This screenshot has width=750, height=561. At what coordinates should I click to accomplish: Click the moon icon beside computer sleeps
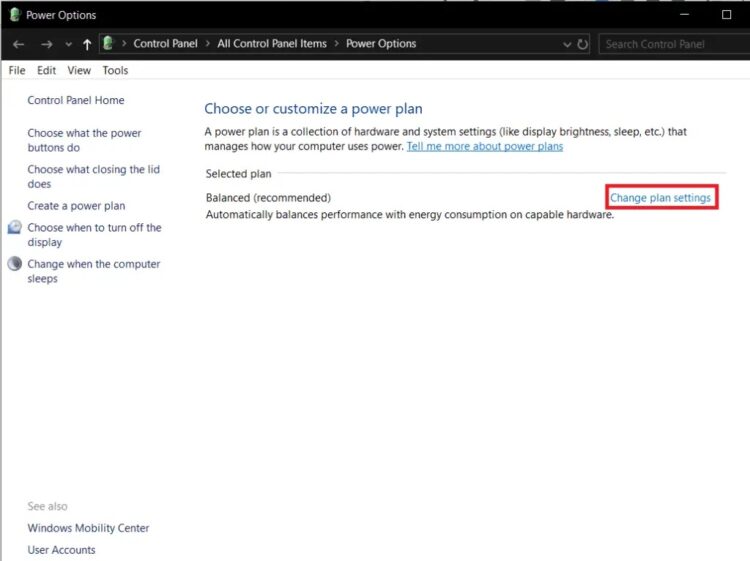pos(15,265)
